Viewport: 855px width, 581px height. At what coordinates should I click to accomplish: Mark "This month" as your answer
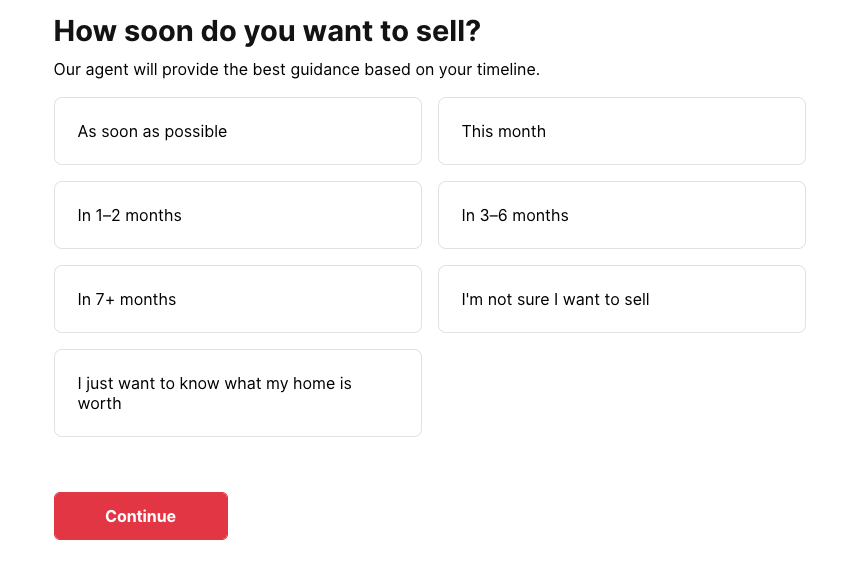click(621, 131)
